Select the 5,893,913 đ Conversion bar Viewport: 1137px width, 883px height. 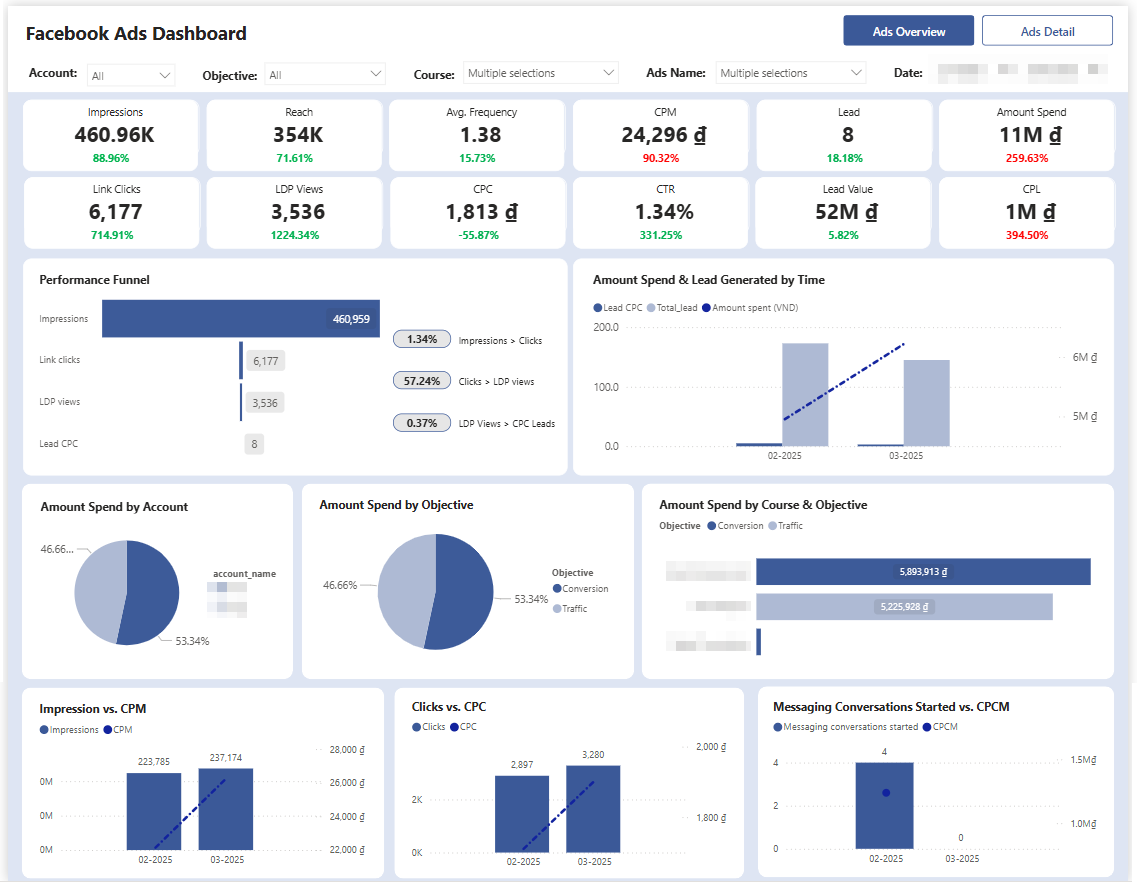[923, 571]
